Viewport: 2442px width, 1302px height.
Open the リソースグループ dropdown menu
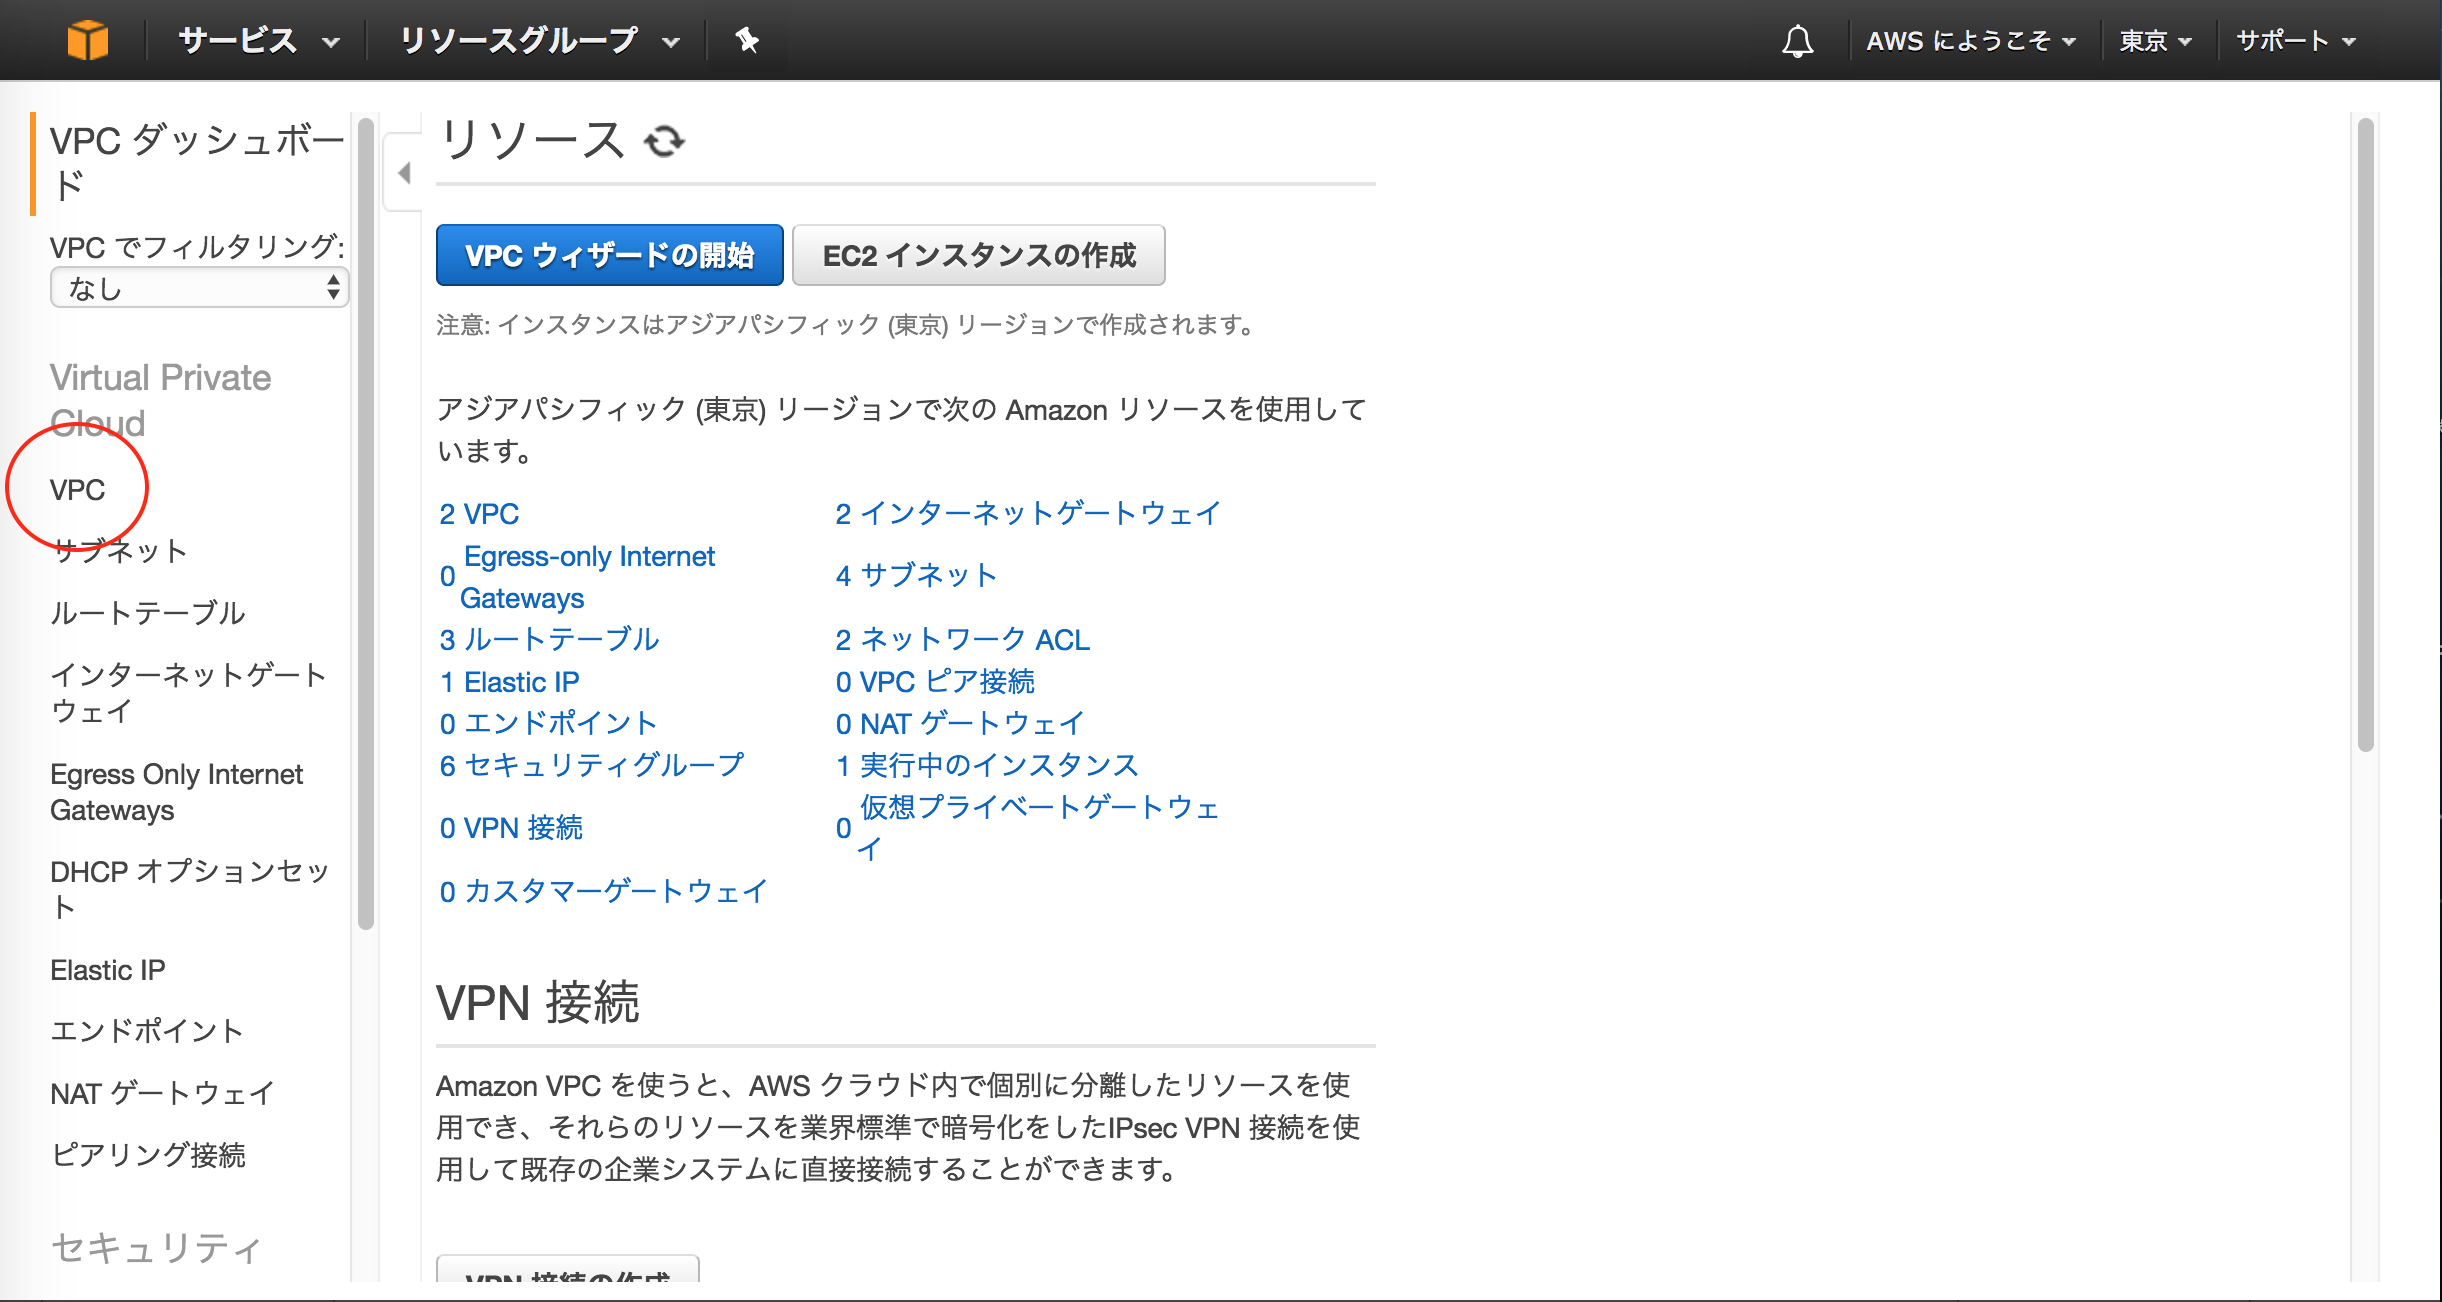540,40
